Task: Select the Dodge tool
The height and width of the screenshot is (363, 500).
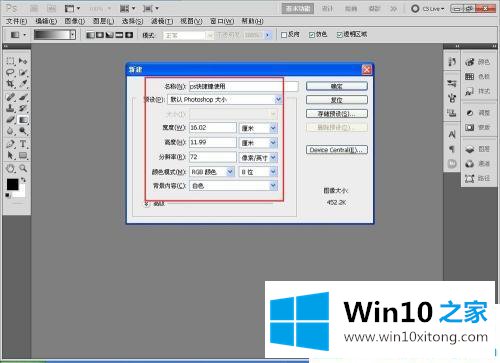Action: 23,131
